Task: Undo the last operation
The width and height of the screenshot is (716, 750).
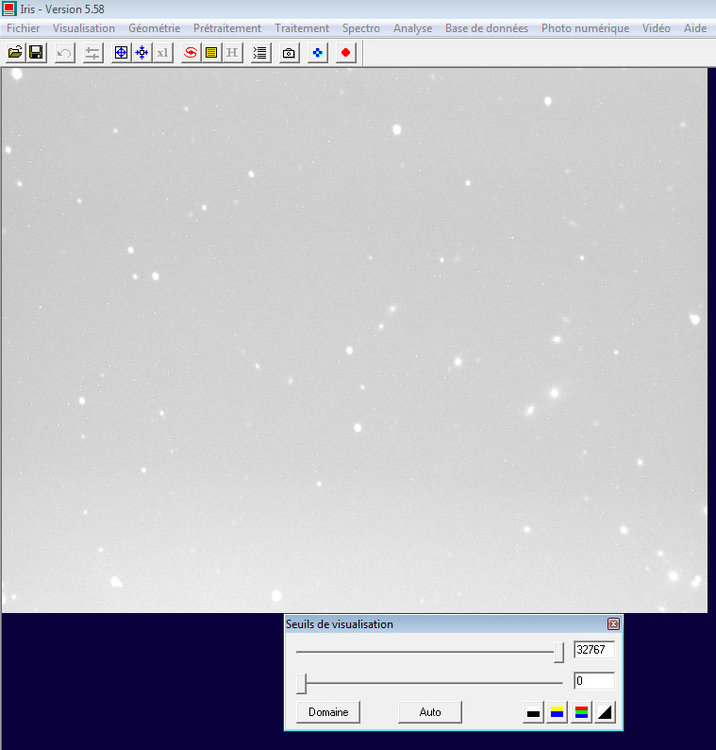Action: (x=64, y=53)
